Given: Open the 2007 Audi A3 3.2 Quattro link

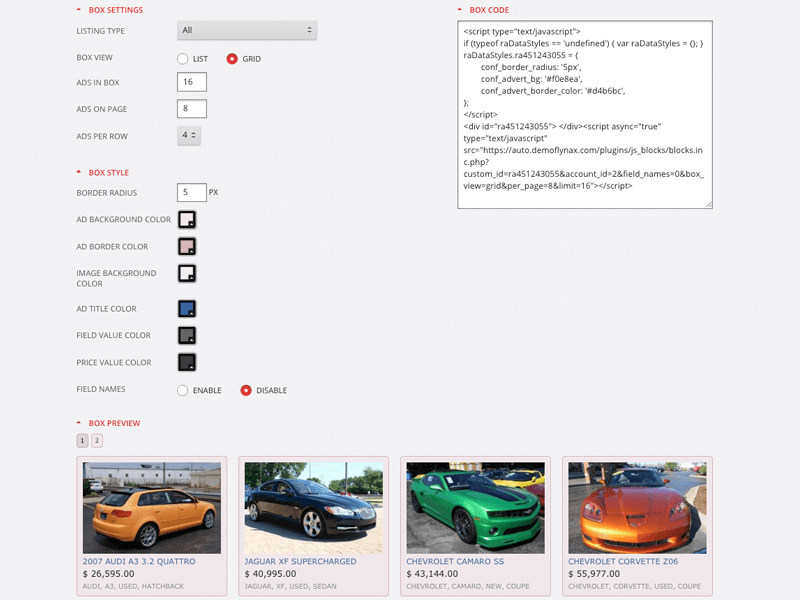Looking at the screenshot, I should pos(139,561).
